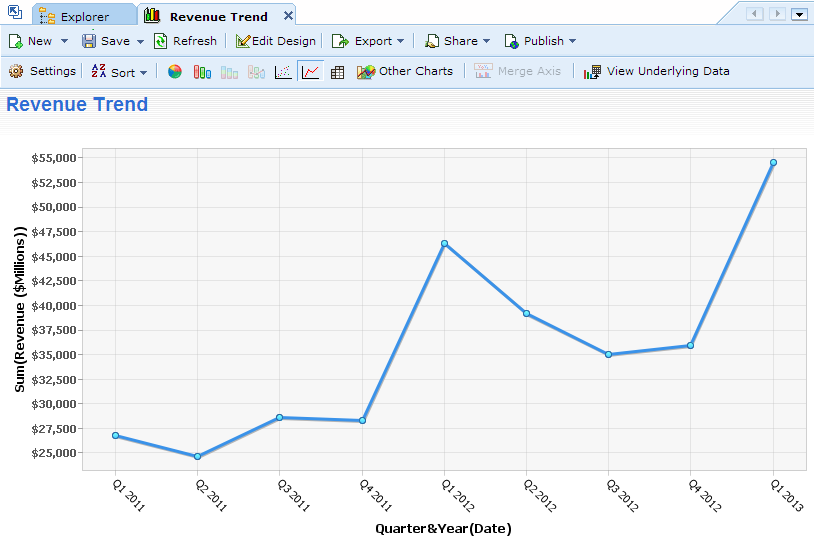Close the Revenue Trend tab
This screenshot has height=538, width=814.
coord(288,16)
